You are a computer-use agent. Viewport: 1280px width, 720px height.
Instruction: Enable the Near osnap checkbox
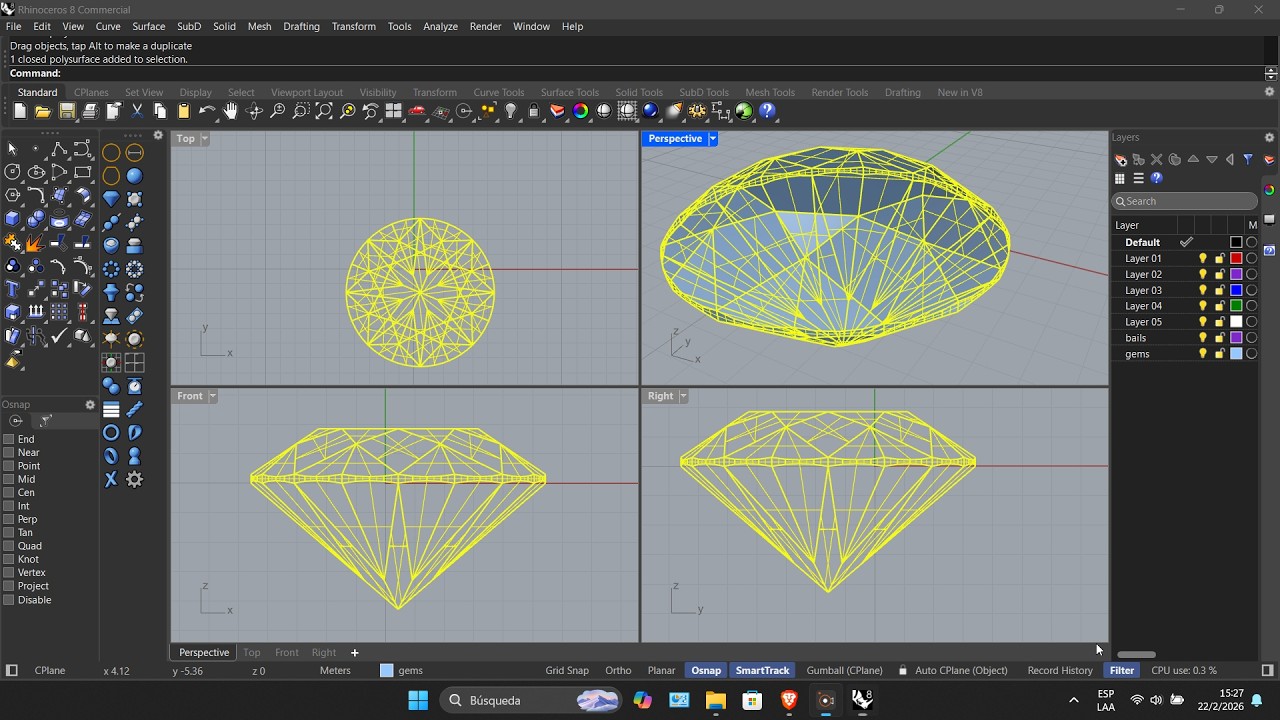click(9, 452)
